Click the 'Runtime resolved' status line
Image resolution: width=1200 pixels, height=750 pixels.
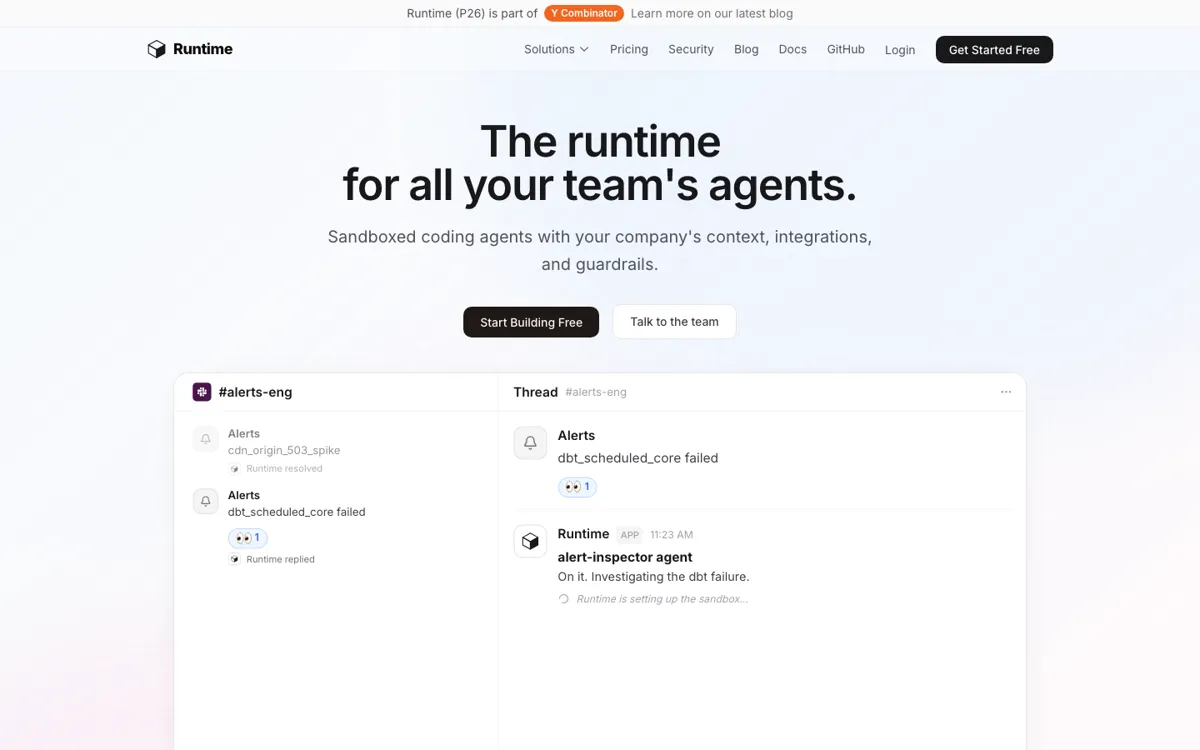276,468
